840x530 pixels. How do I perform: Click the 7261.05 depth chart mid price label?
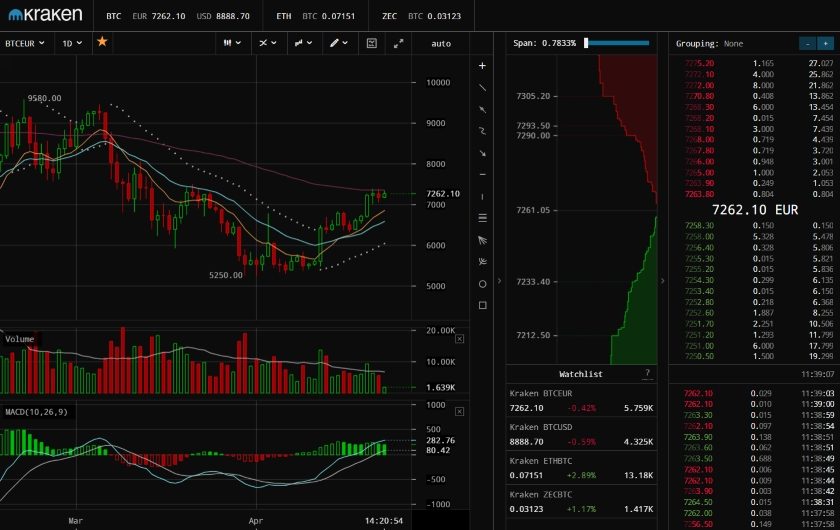click(x=533, y=210)
